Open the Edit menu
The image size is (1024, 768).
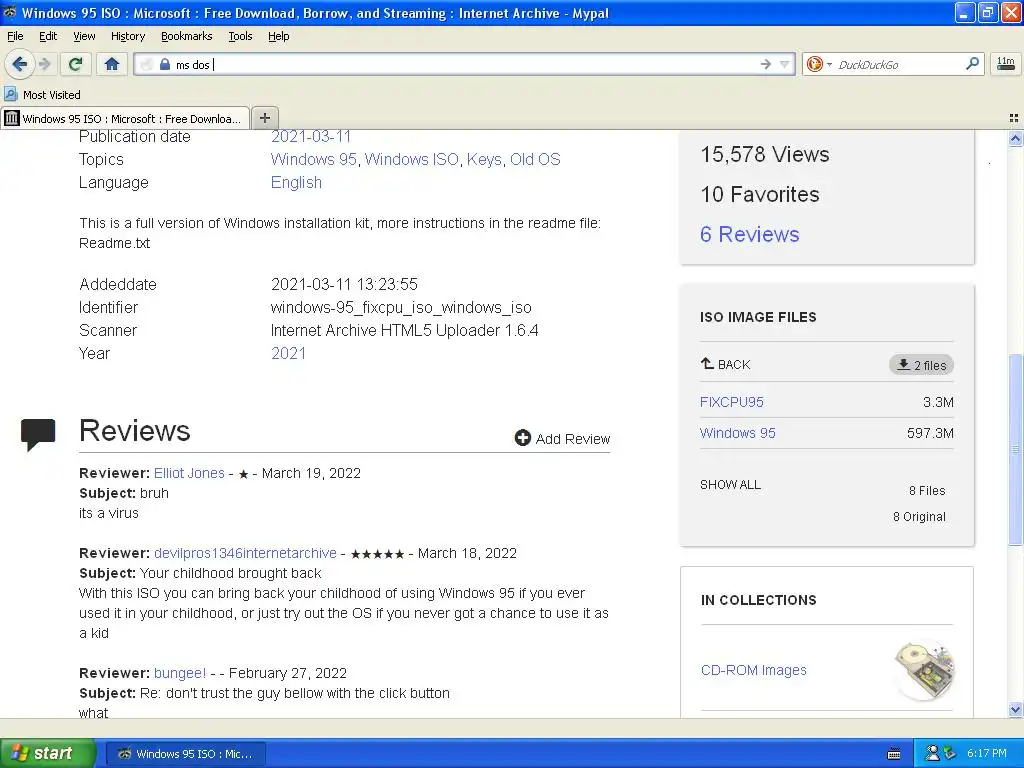tap(48, 37)
